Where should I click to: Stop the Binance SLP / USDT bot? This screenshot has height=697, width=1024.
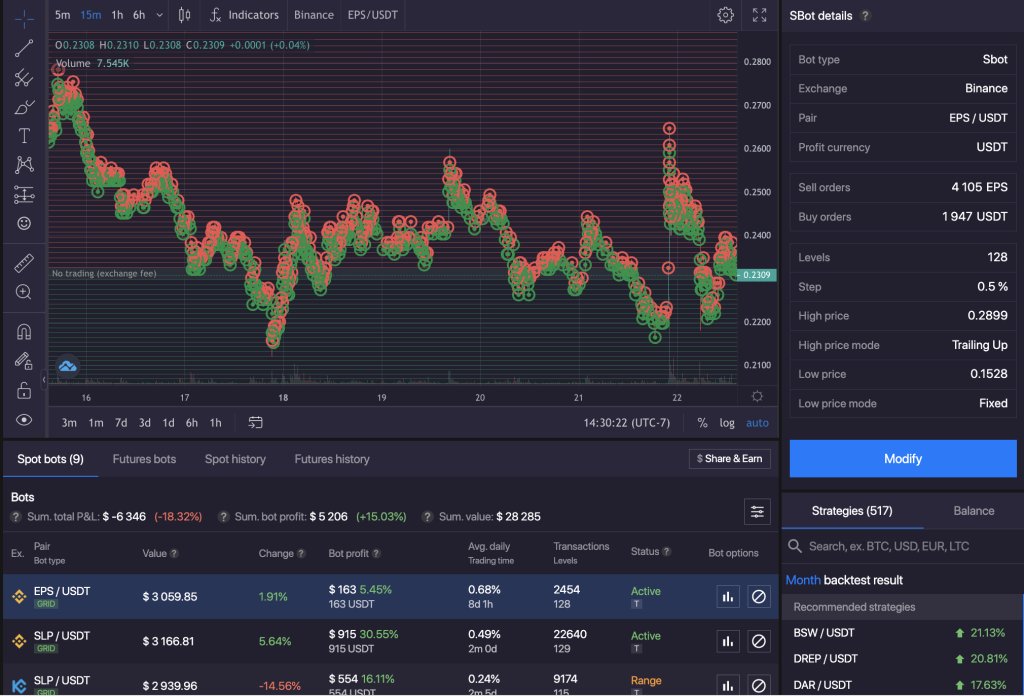point(758,642)
